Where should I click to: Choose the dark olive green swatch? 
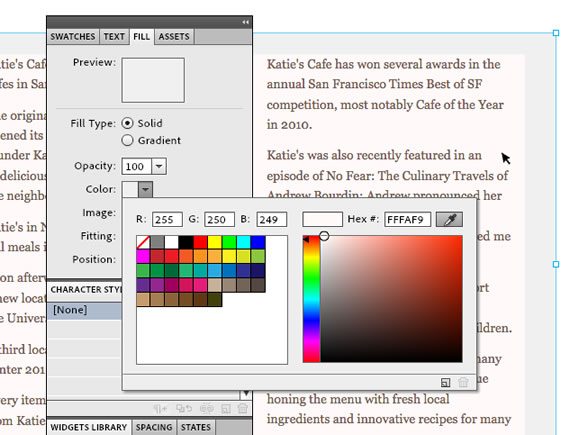coord(215,300)
